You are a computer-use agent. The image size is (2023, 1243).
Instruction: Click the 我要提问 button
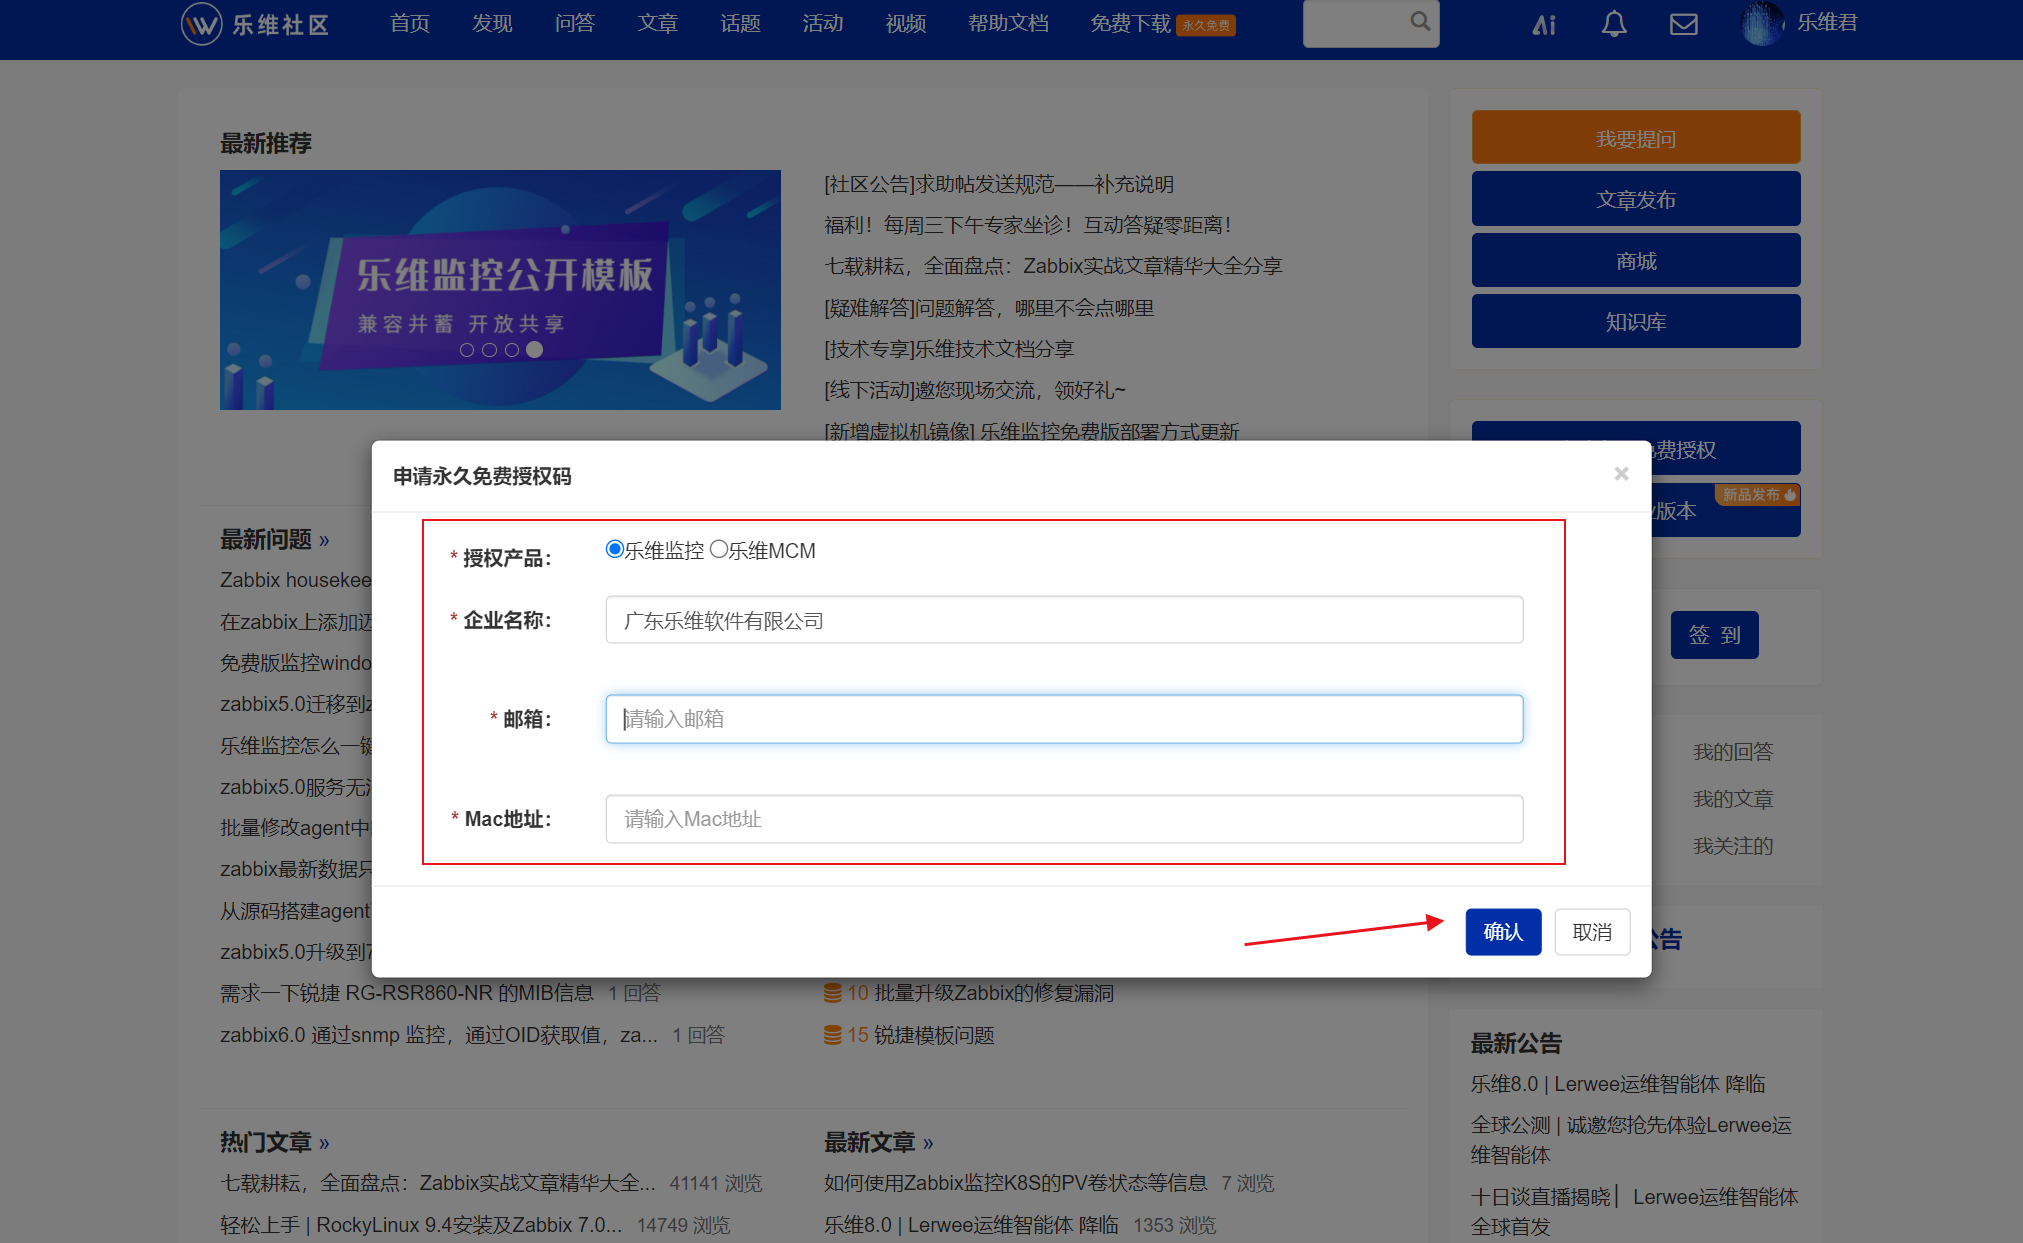pos(1636,138)
